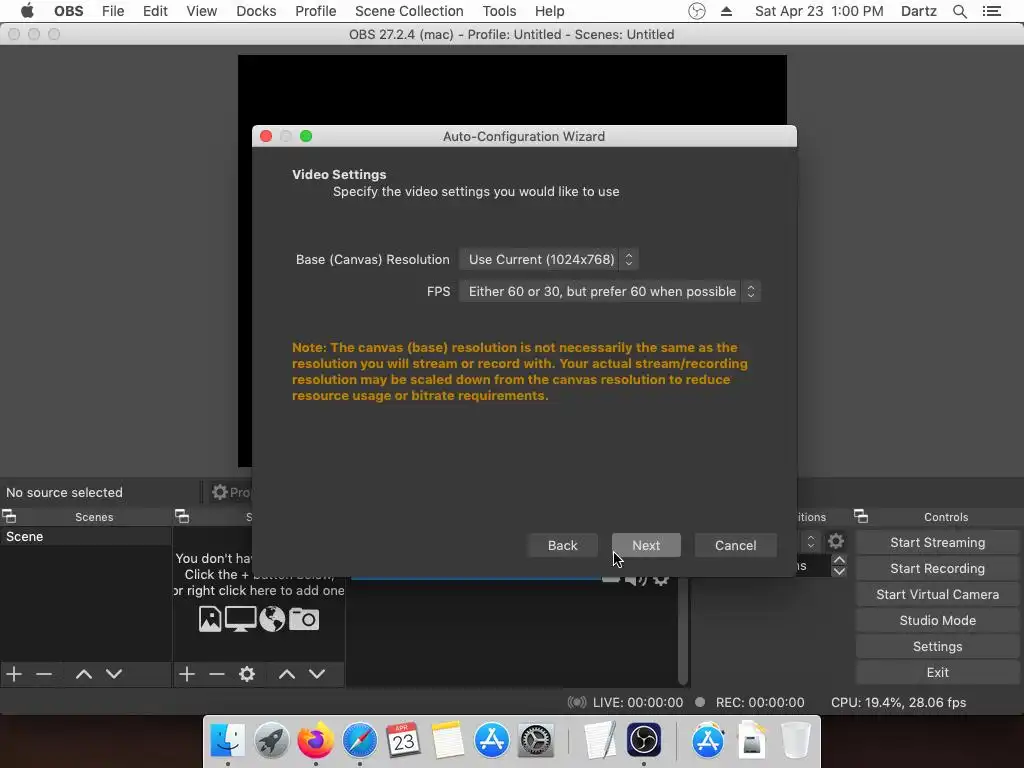The image size is (1024, 768).
Task: Open Launchpad rocket icon in Dock
Action: pyautogui.click(x=272, y=741)
